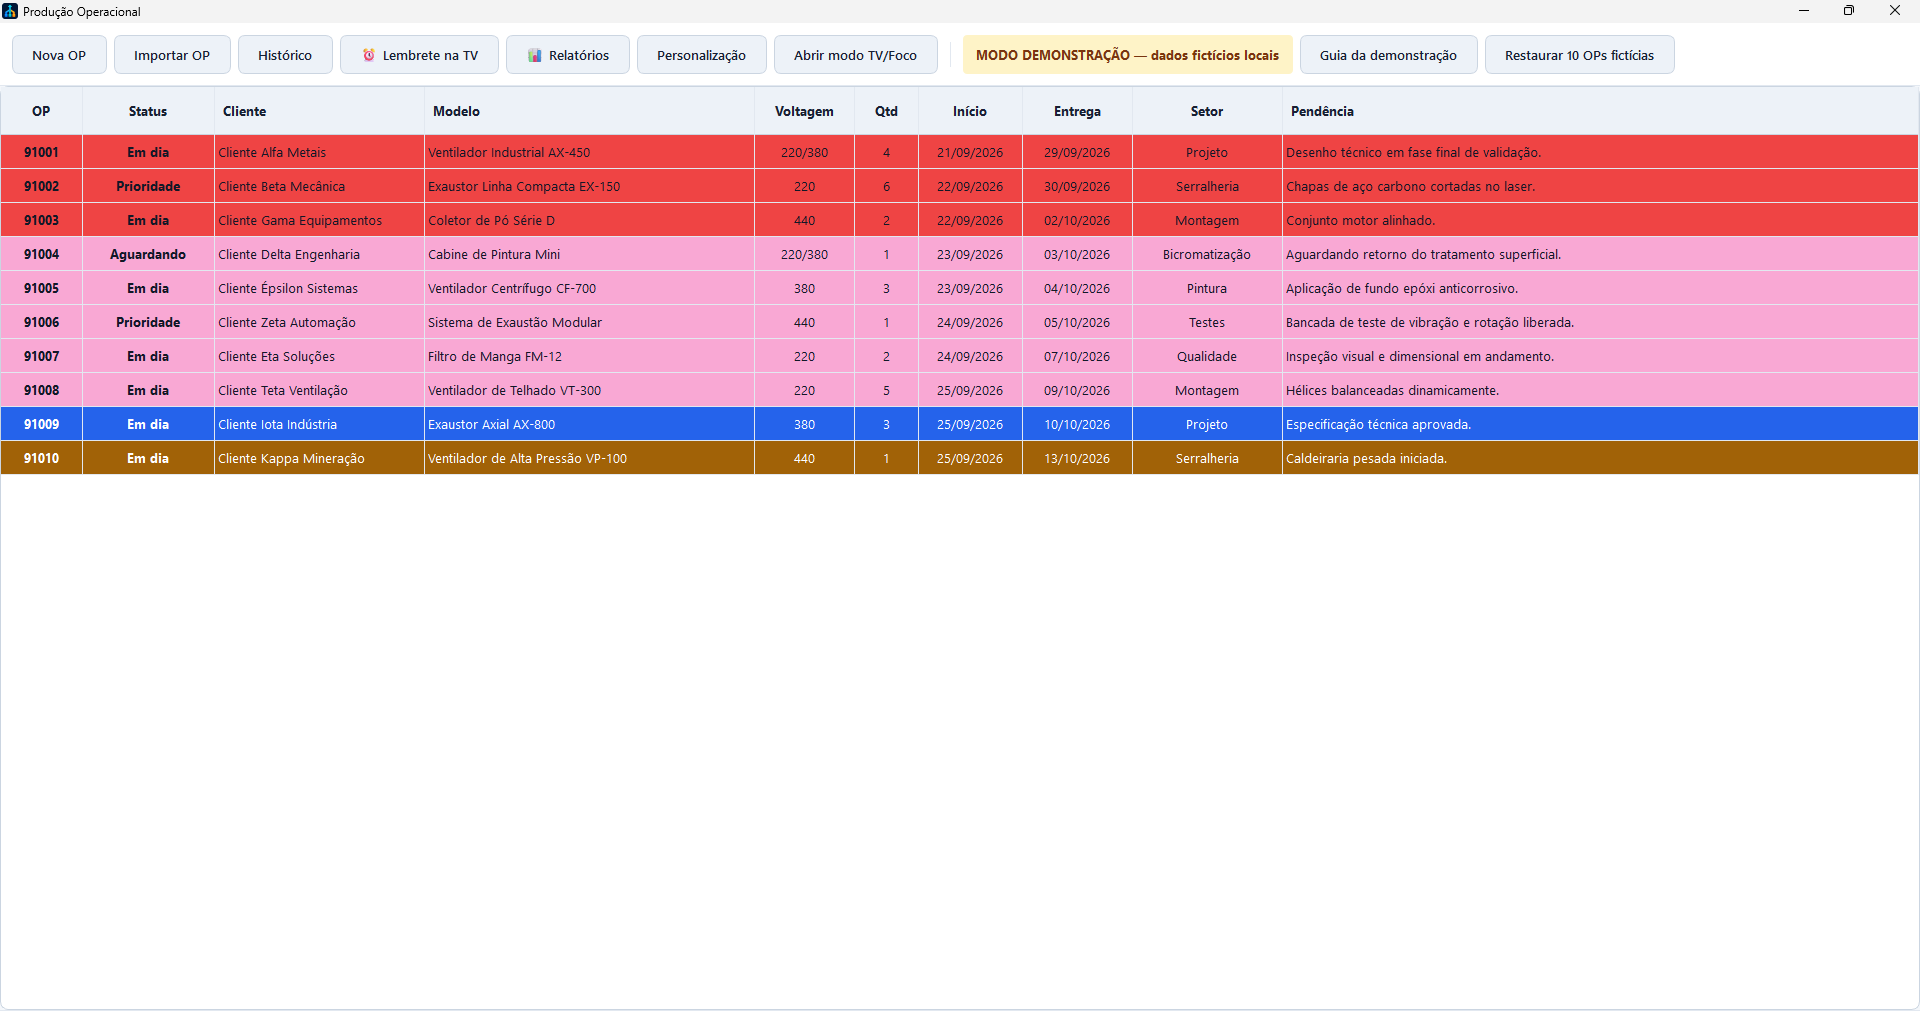
Task: Sort by the Entrega column header
Action: (x=1077, y=111)
